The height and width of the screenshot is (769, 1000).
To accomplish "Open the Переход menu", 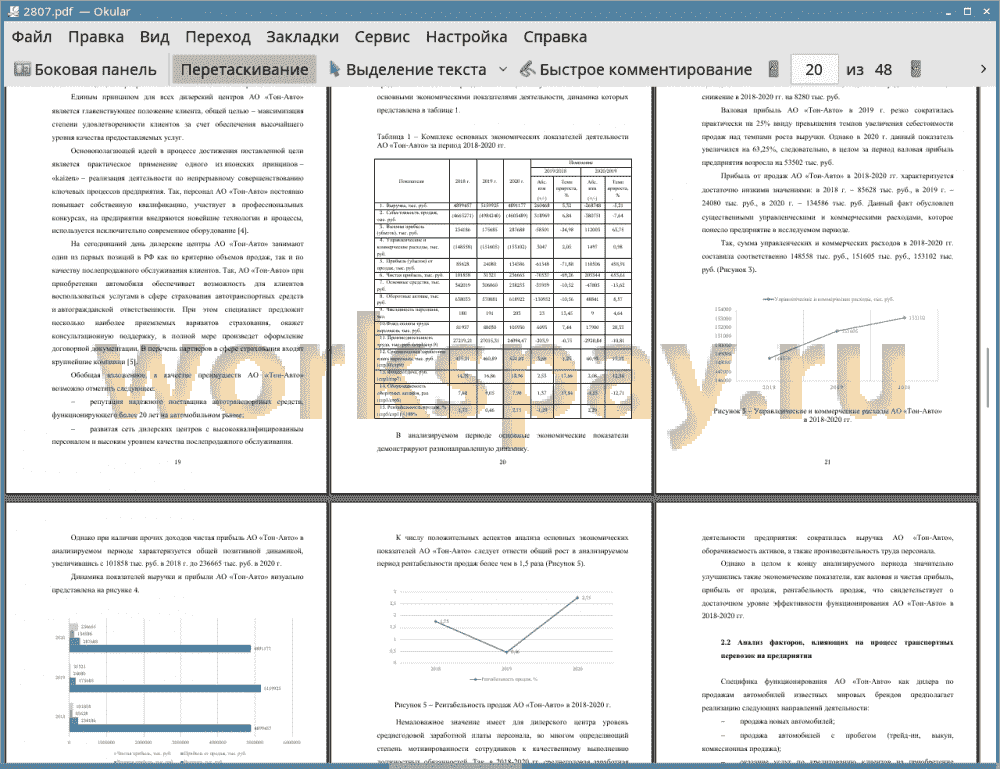I will coord(217,37).
